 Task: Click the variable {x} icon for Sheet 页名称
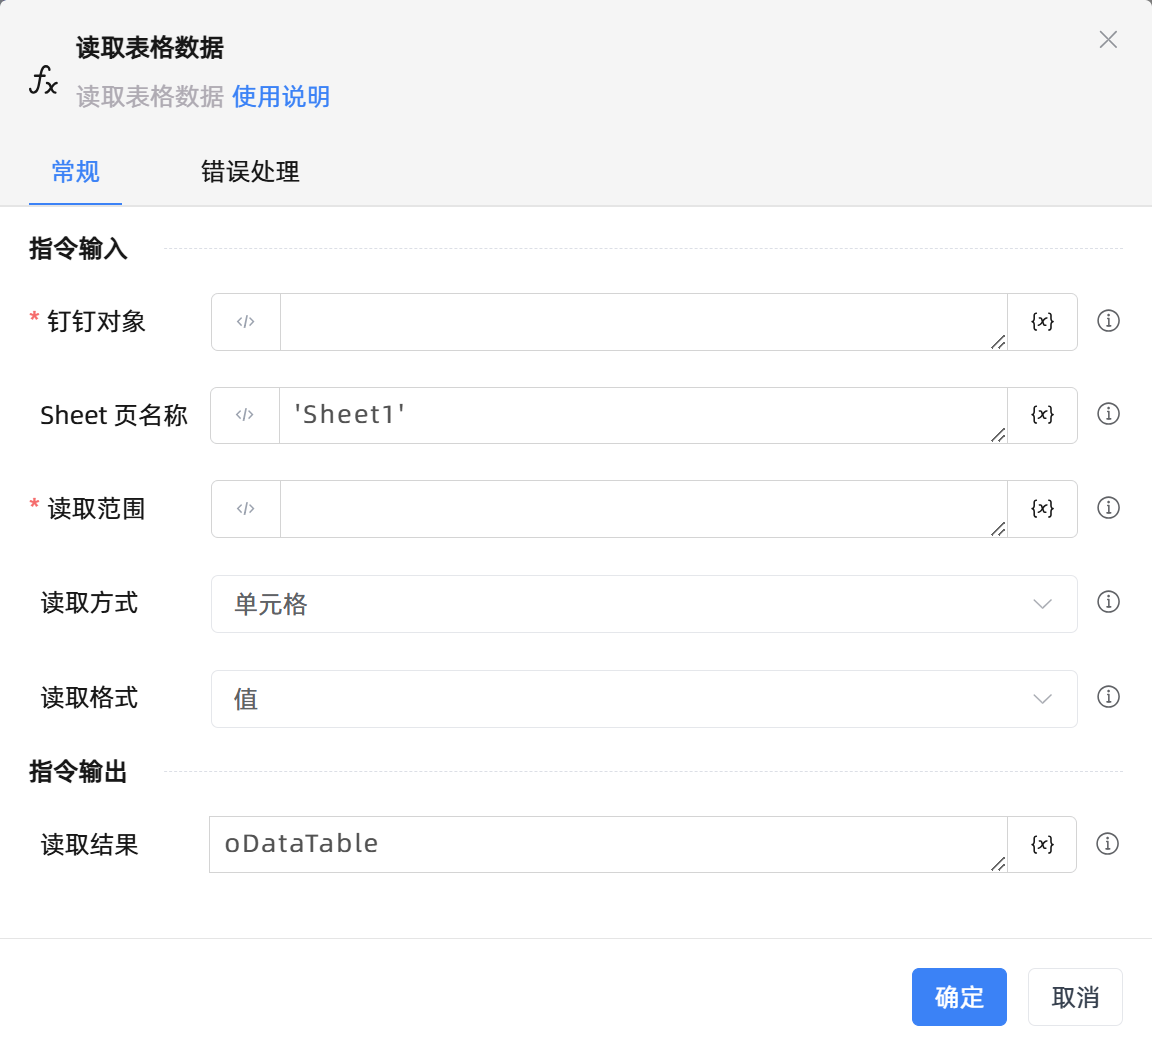1042,414
